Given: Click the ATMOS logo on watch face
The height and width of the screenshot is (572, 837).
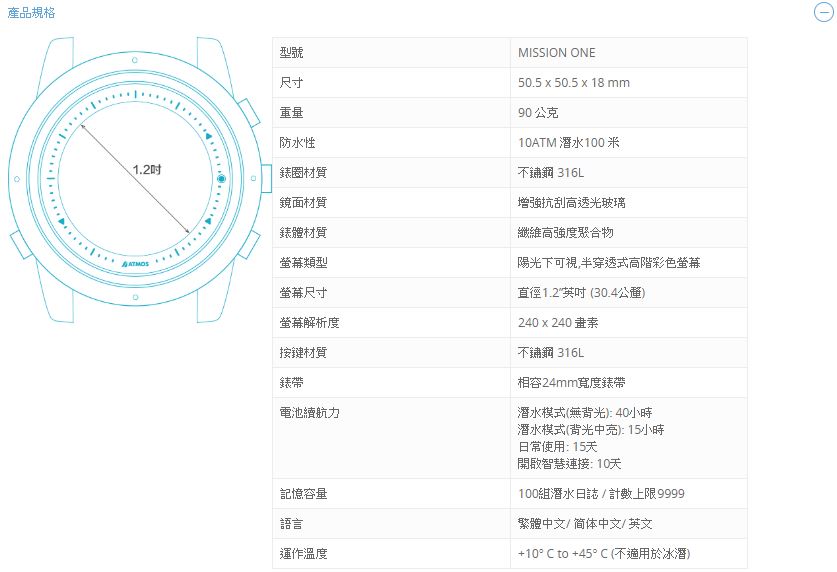Looking at the screenshot, I should (135, 264).
